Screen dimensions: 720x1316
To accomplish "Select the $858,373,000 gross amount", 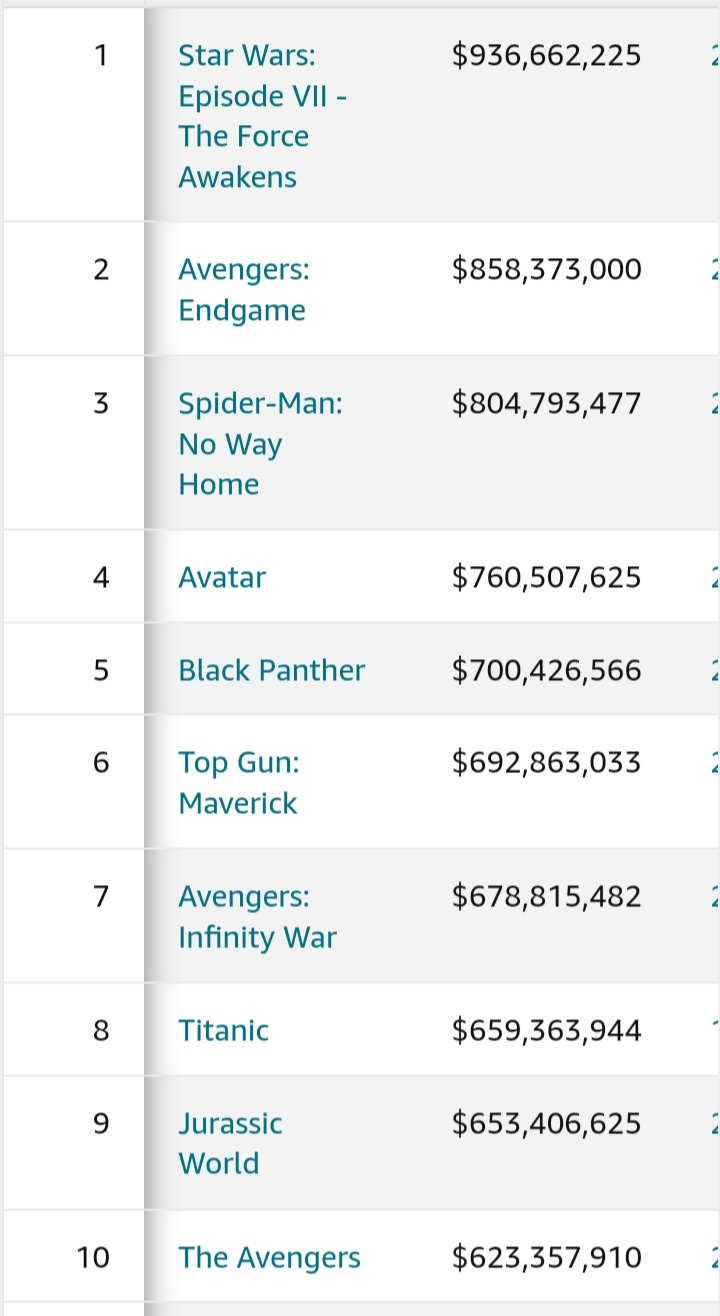I will (x=547, y=270).
